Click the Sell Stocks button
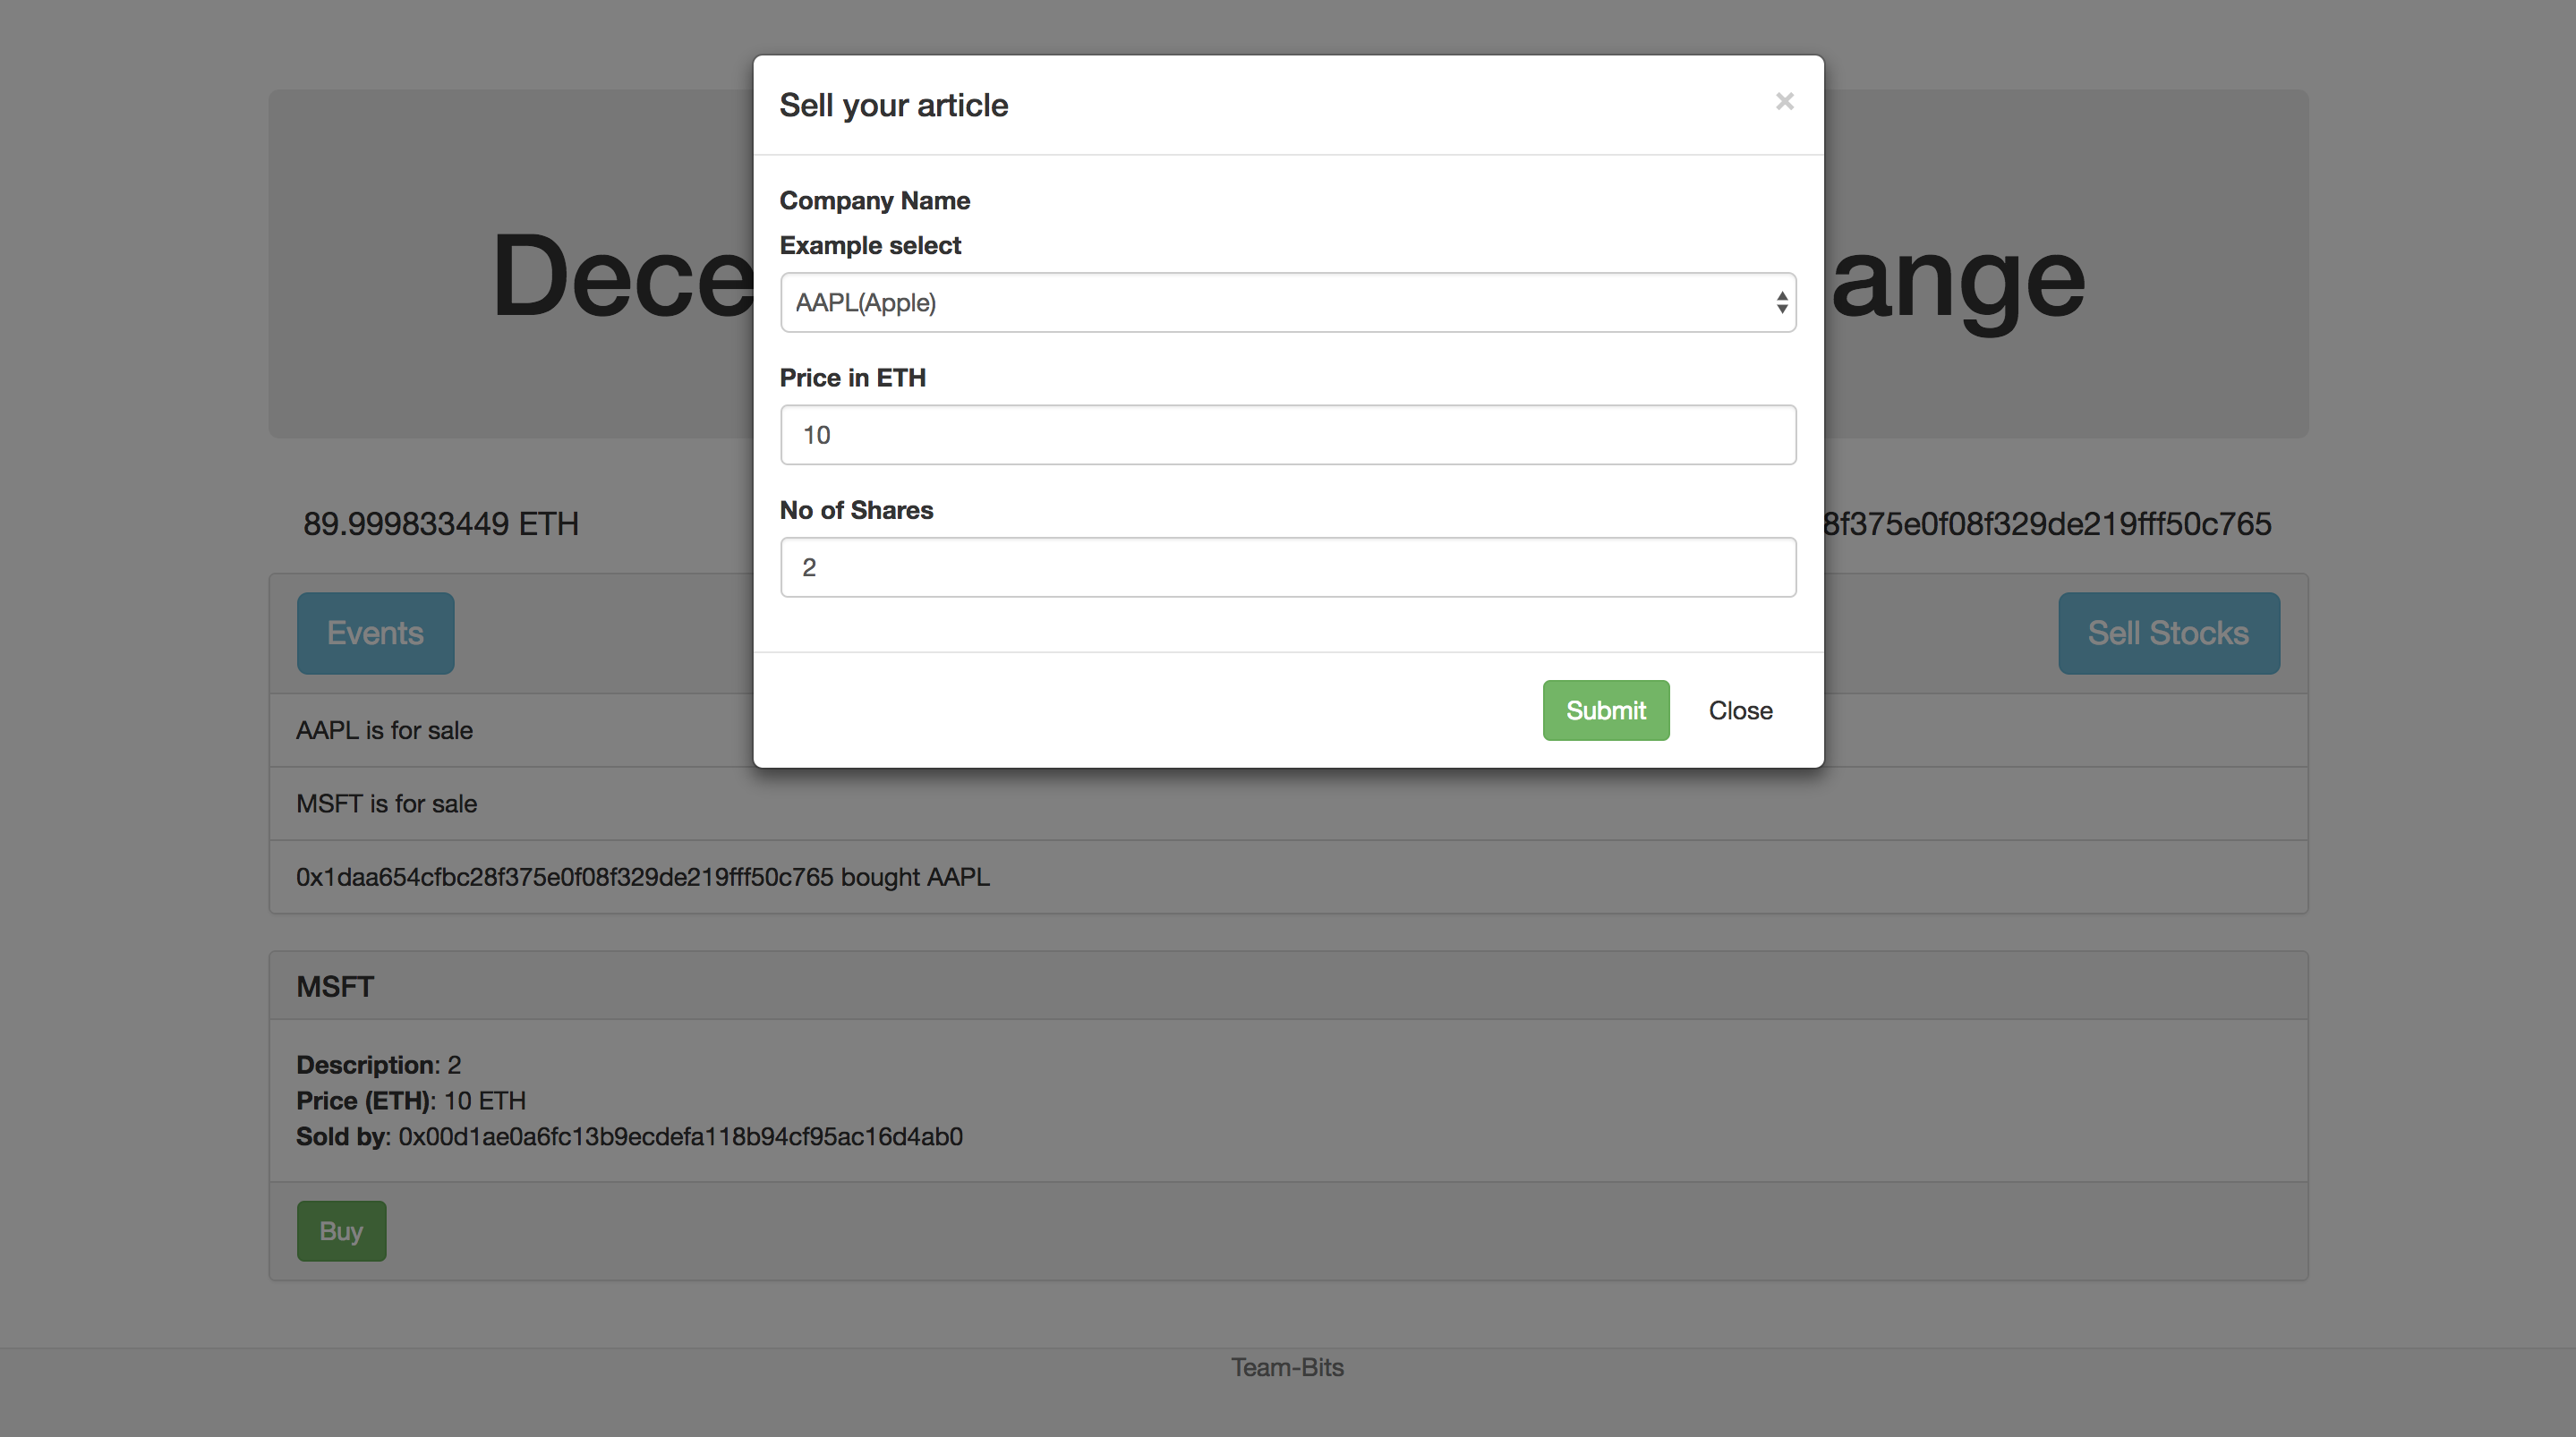The image size is (2576, 1437). pyautogui.click(x=2168, y=633)
